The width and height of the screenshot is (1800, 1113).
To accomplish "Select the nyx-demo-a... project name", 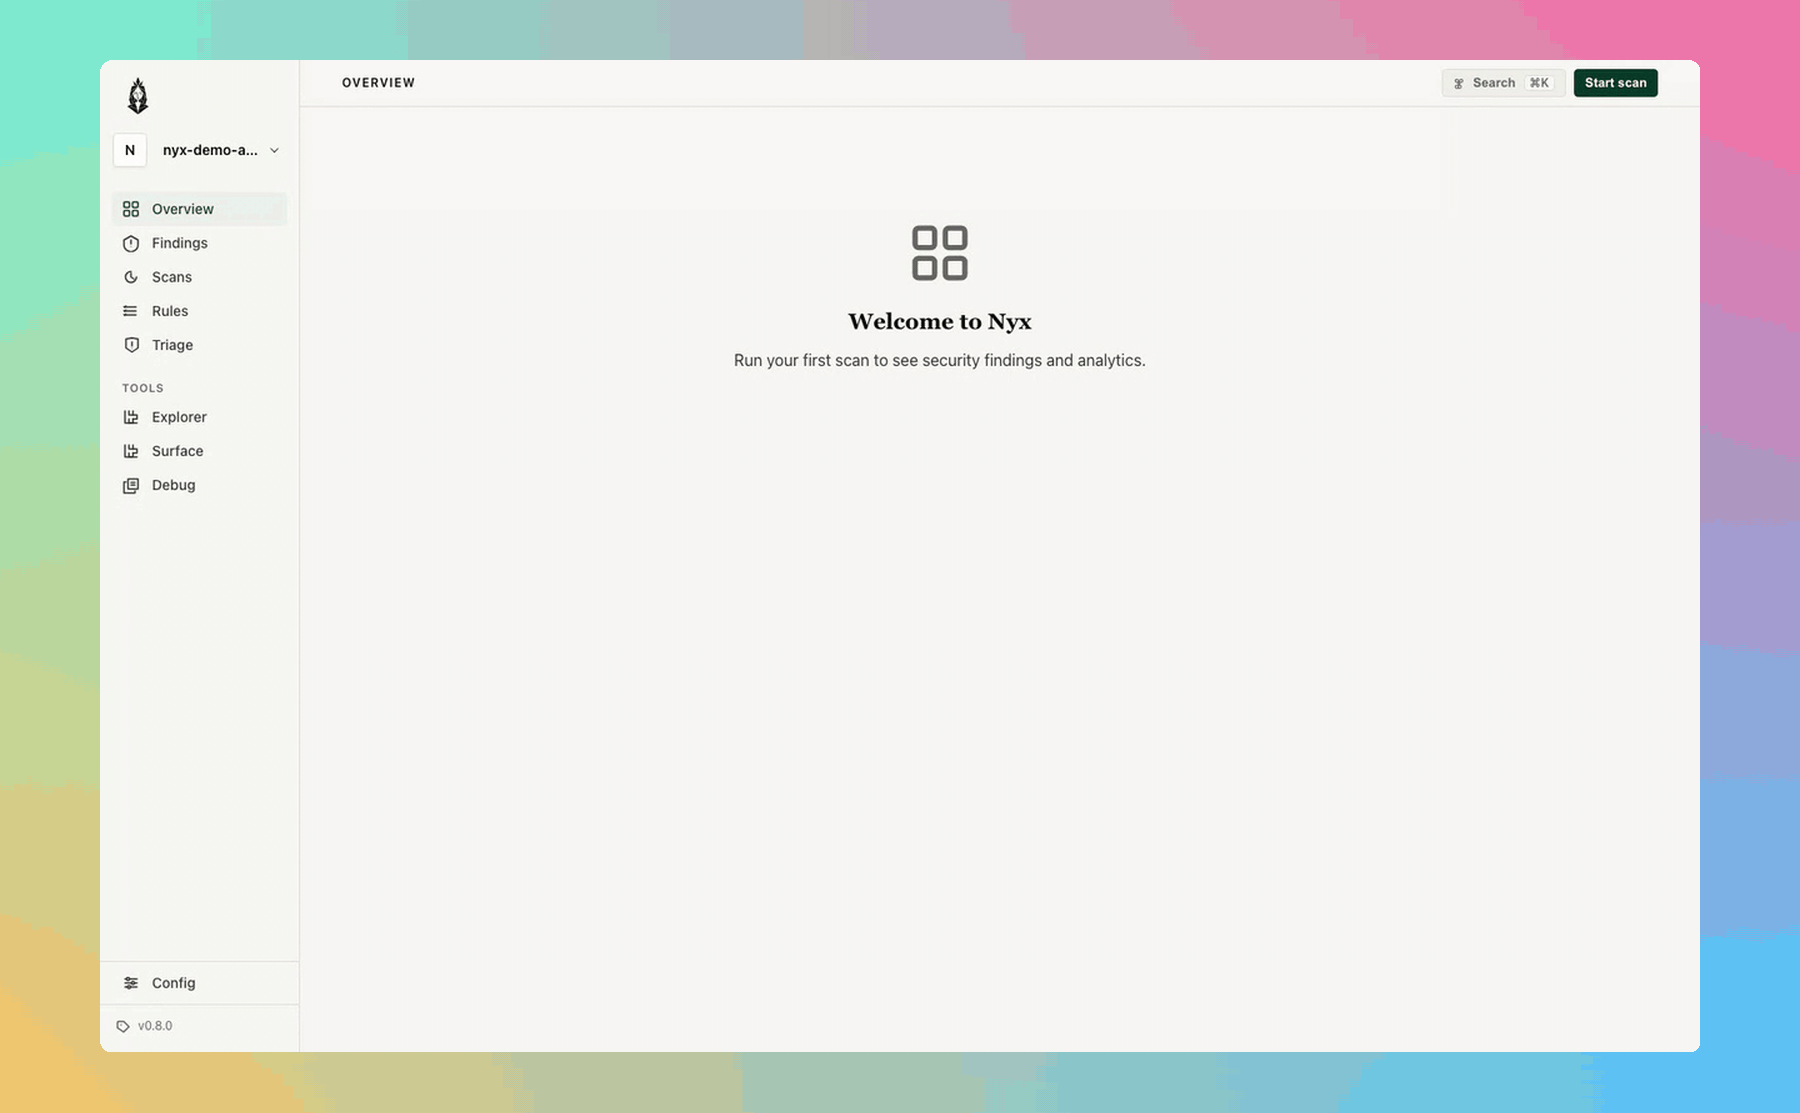I will tap(210, 150).
